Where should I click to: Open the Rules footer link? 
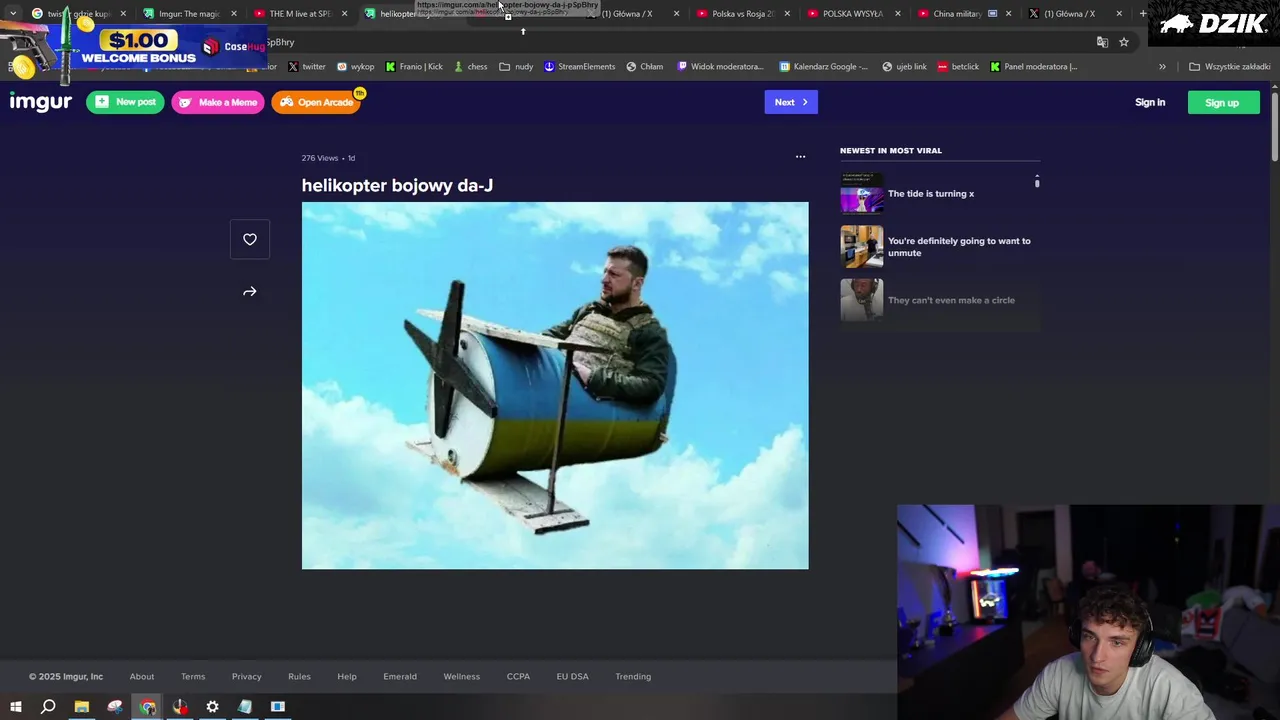click(300, 677)
